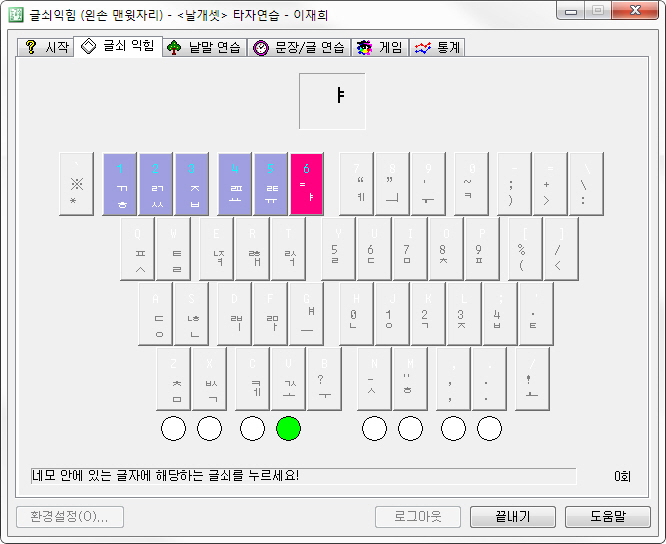This screenshot has width=666, height=544.
Task: Open the 시작 tab
Action: pyautogui.click(x=46, y=47)
